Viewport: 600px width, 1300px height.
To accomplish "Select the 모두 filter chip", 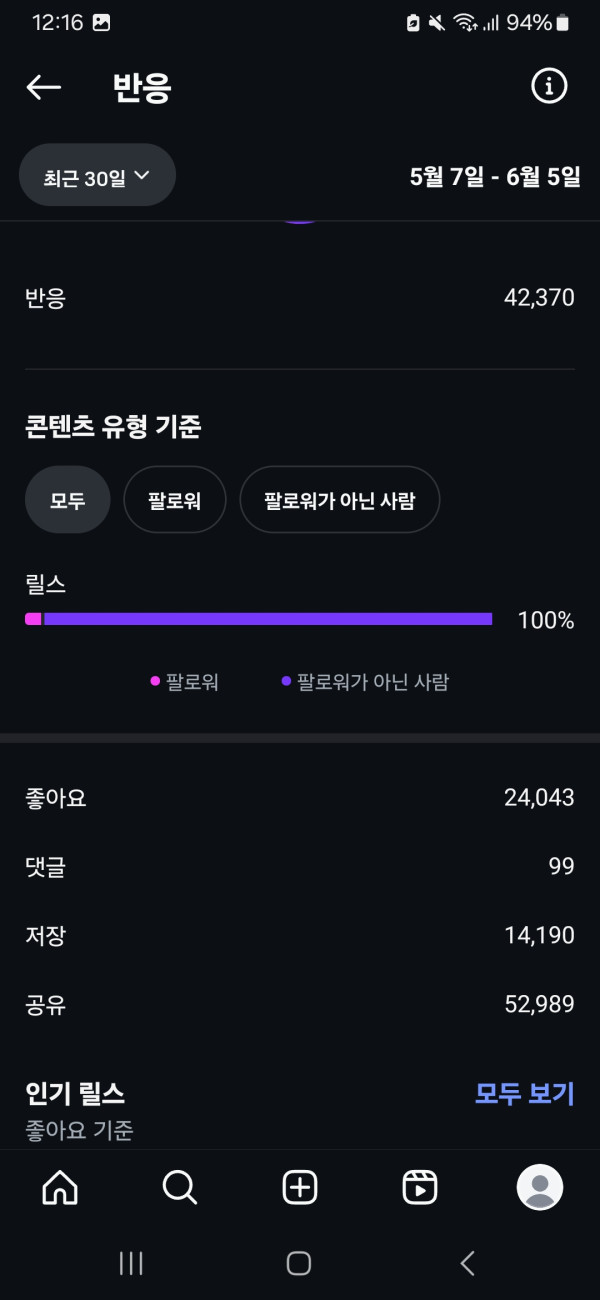I will (67, 500).
